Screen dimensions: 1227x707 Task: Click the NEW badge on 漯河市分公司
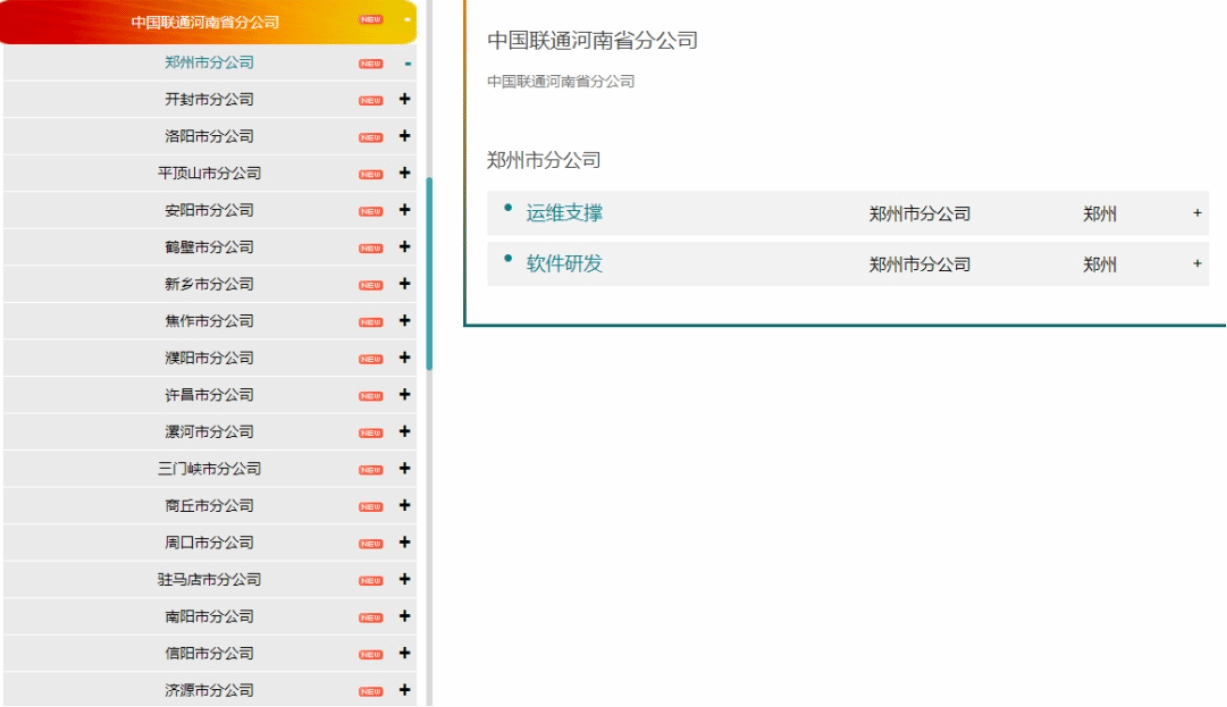[371, 434]
